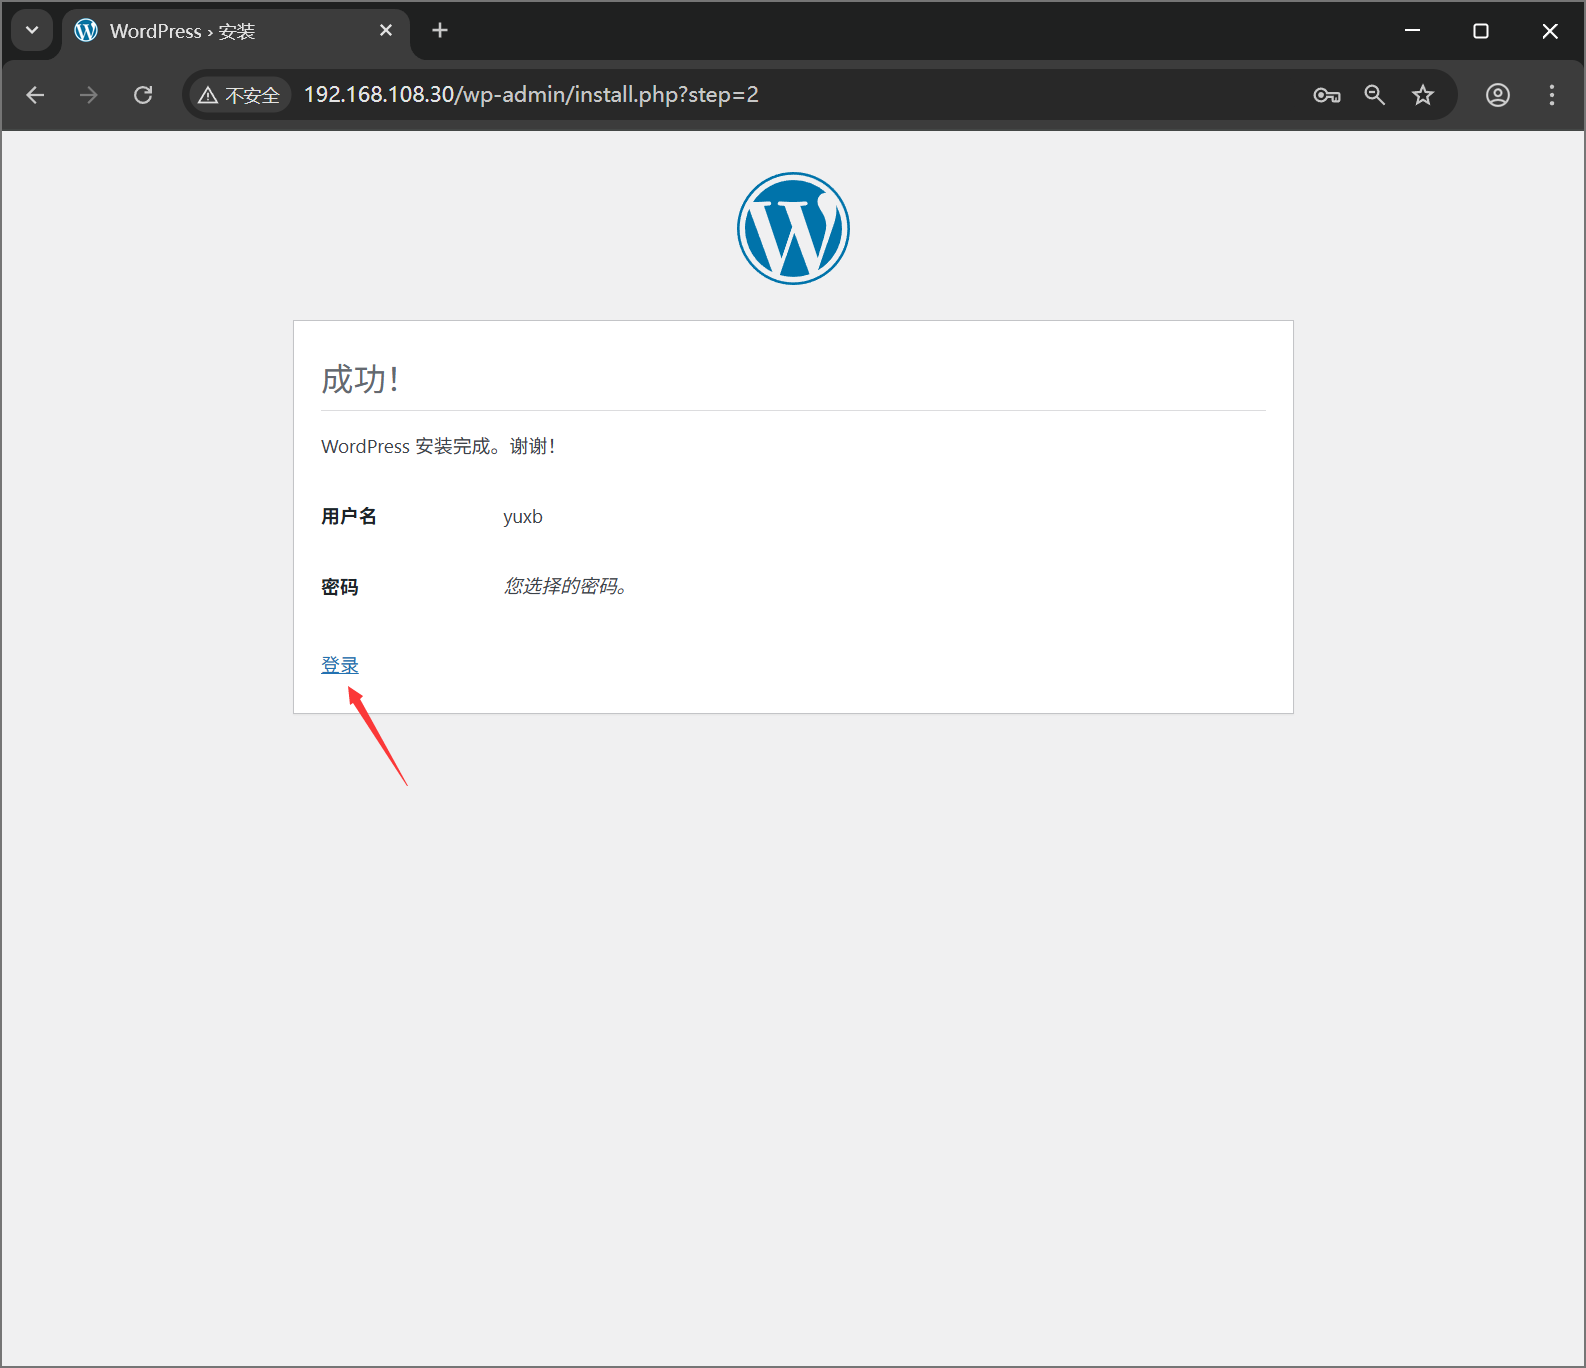The image size is (1586, 1368).
Task: Select the WordPress › 安装 tab
Action: pyautogui.click(x=236, y=31)
